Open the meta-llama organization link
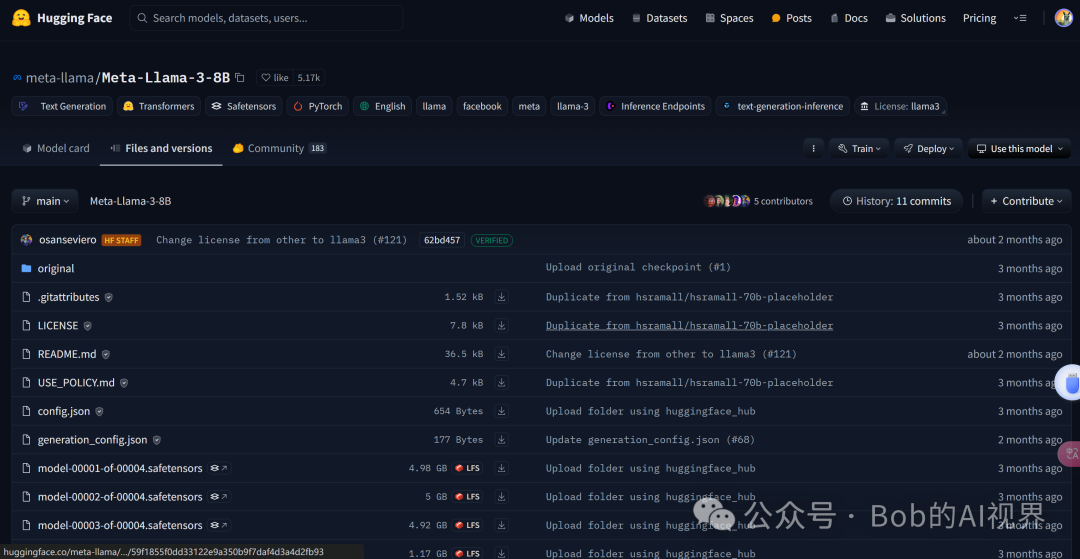This screenshot has width=1080, height=559. pos(59,78)
